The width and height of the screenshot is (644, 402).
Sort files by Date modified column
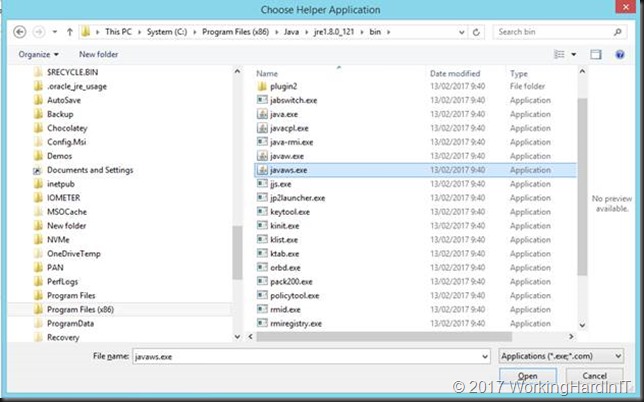(455, 74)
